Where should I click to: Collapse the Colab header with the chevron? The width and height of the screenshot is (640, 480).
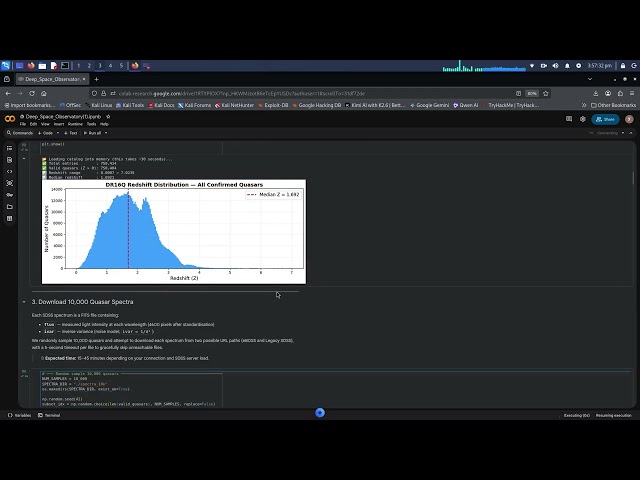coord(631,133)
